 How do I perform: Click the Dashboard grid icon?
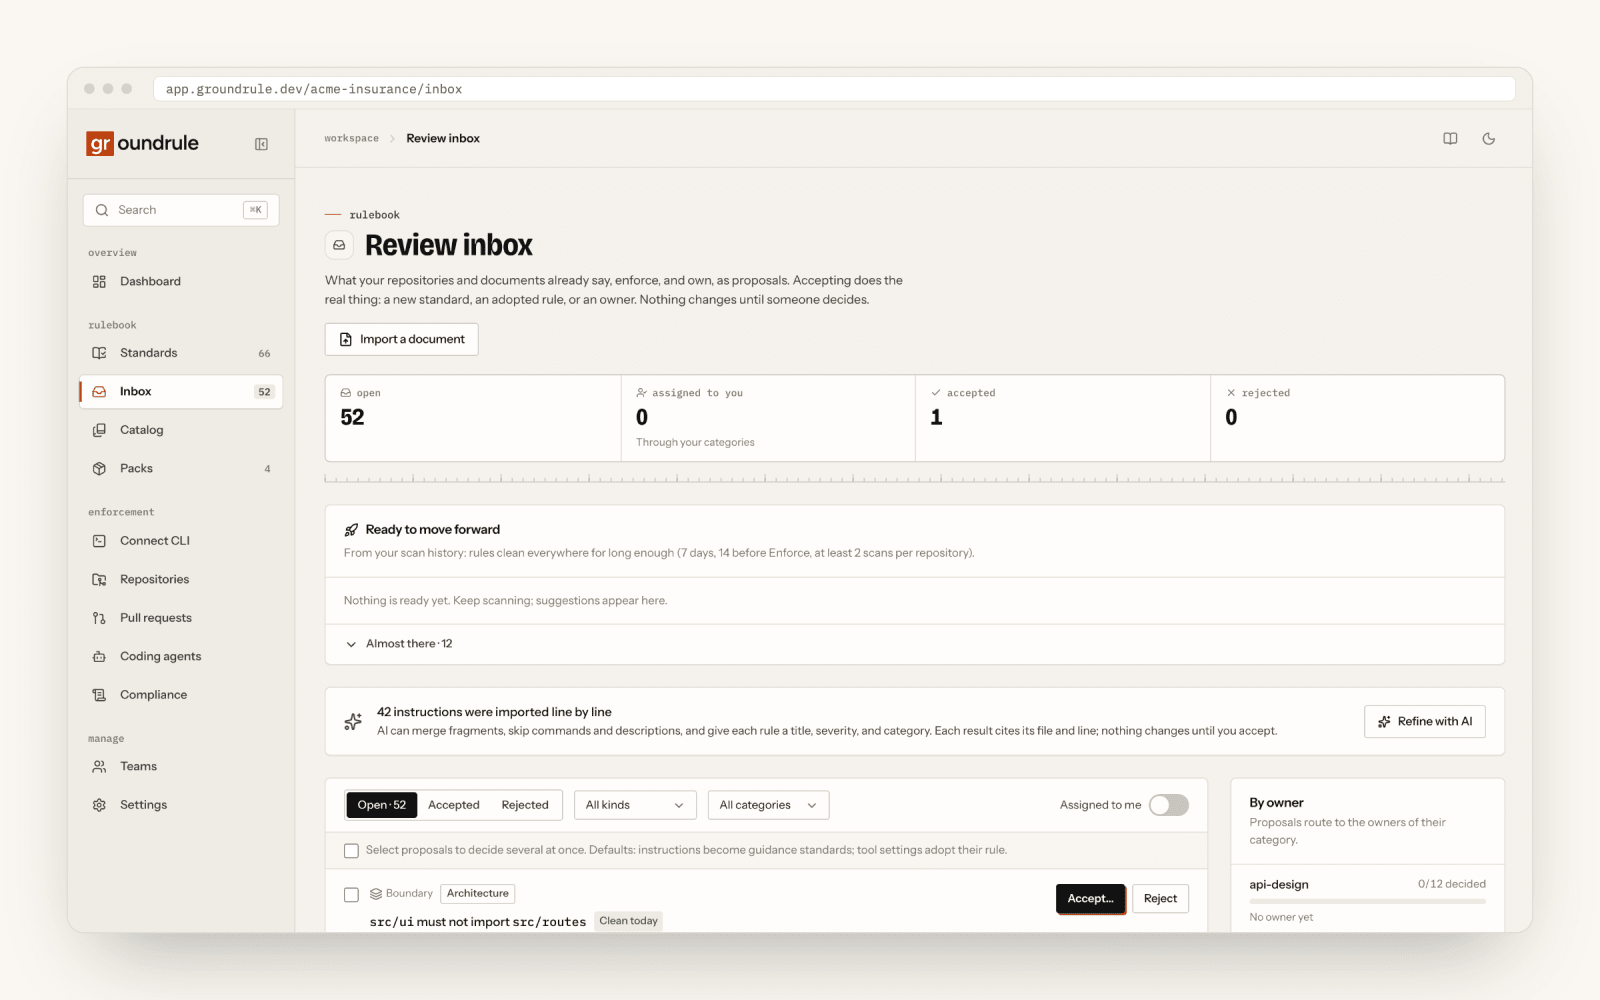99,282
